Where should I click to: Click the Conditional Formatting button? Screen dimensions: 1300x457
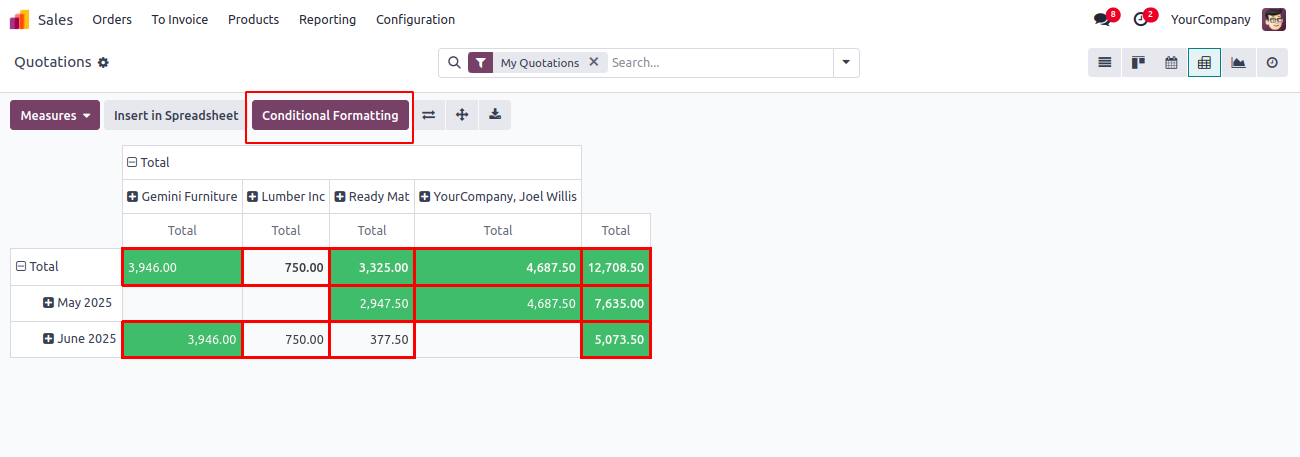(330, 115)
